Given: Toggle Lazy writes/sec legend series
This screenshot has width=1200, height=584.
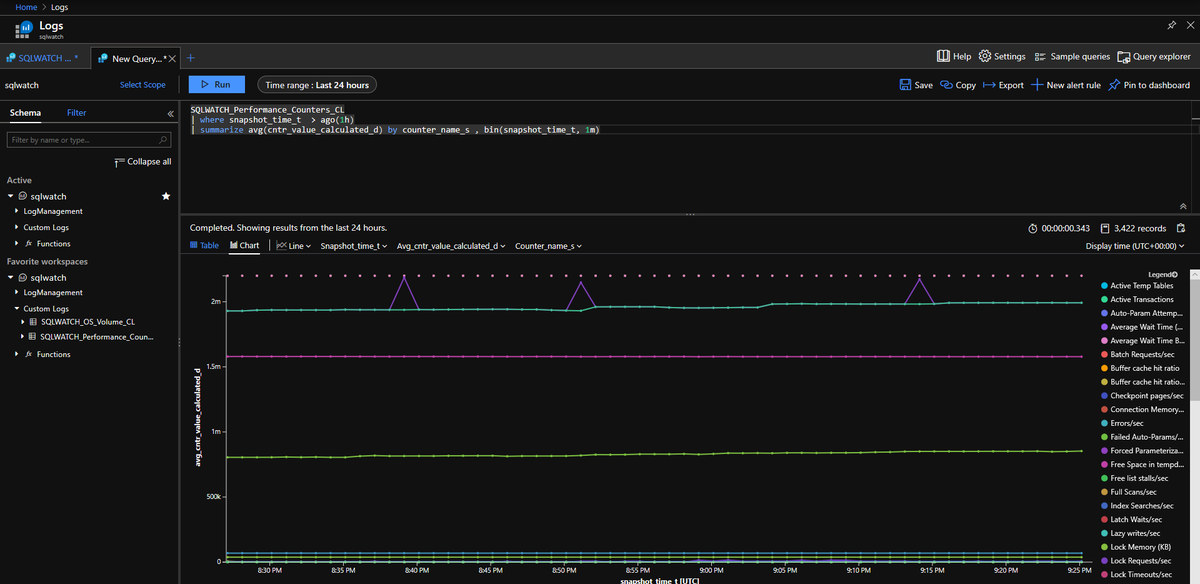Looking at the screenshot, I should (x=1130, y=533).
